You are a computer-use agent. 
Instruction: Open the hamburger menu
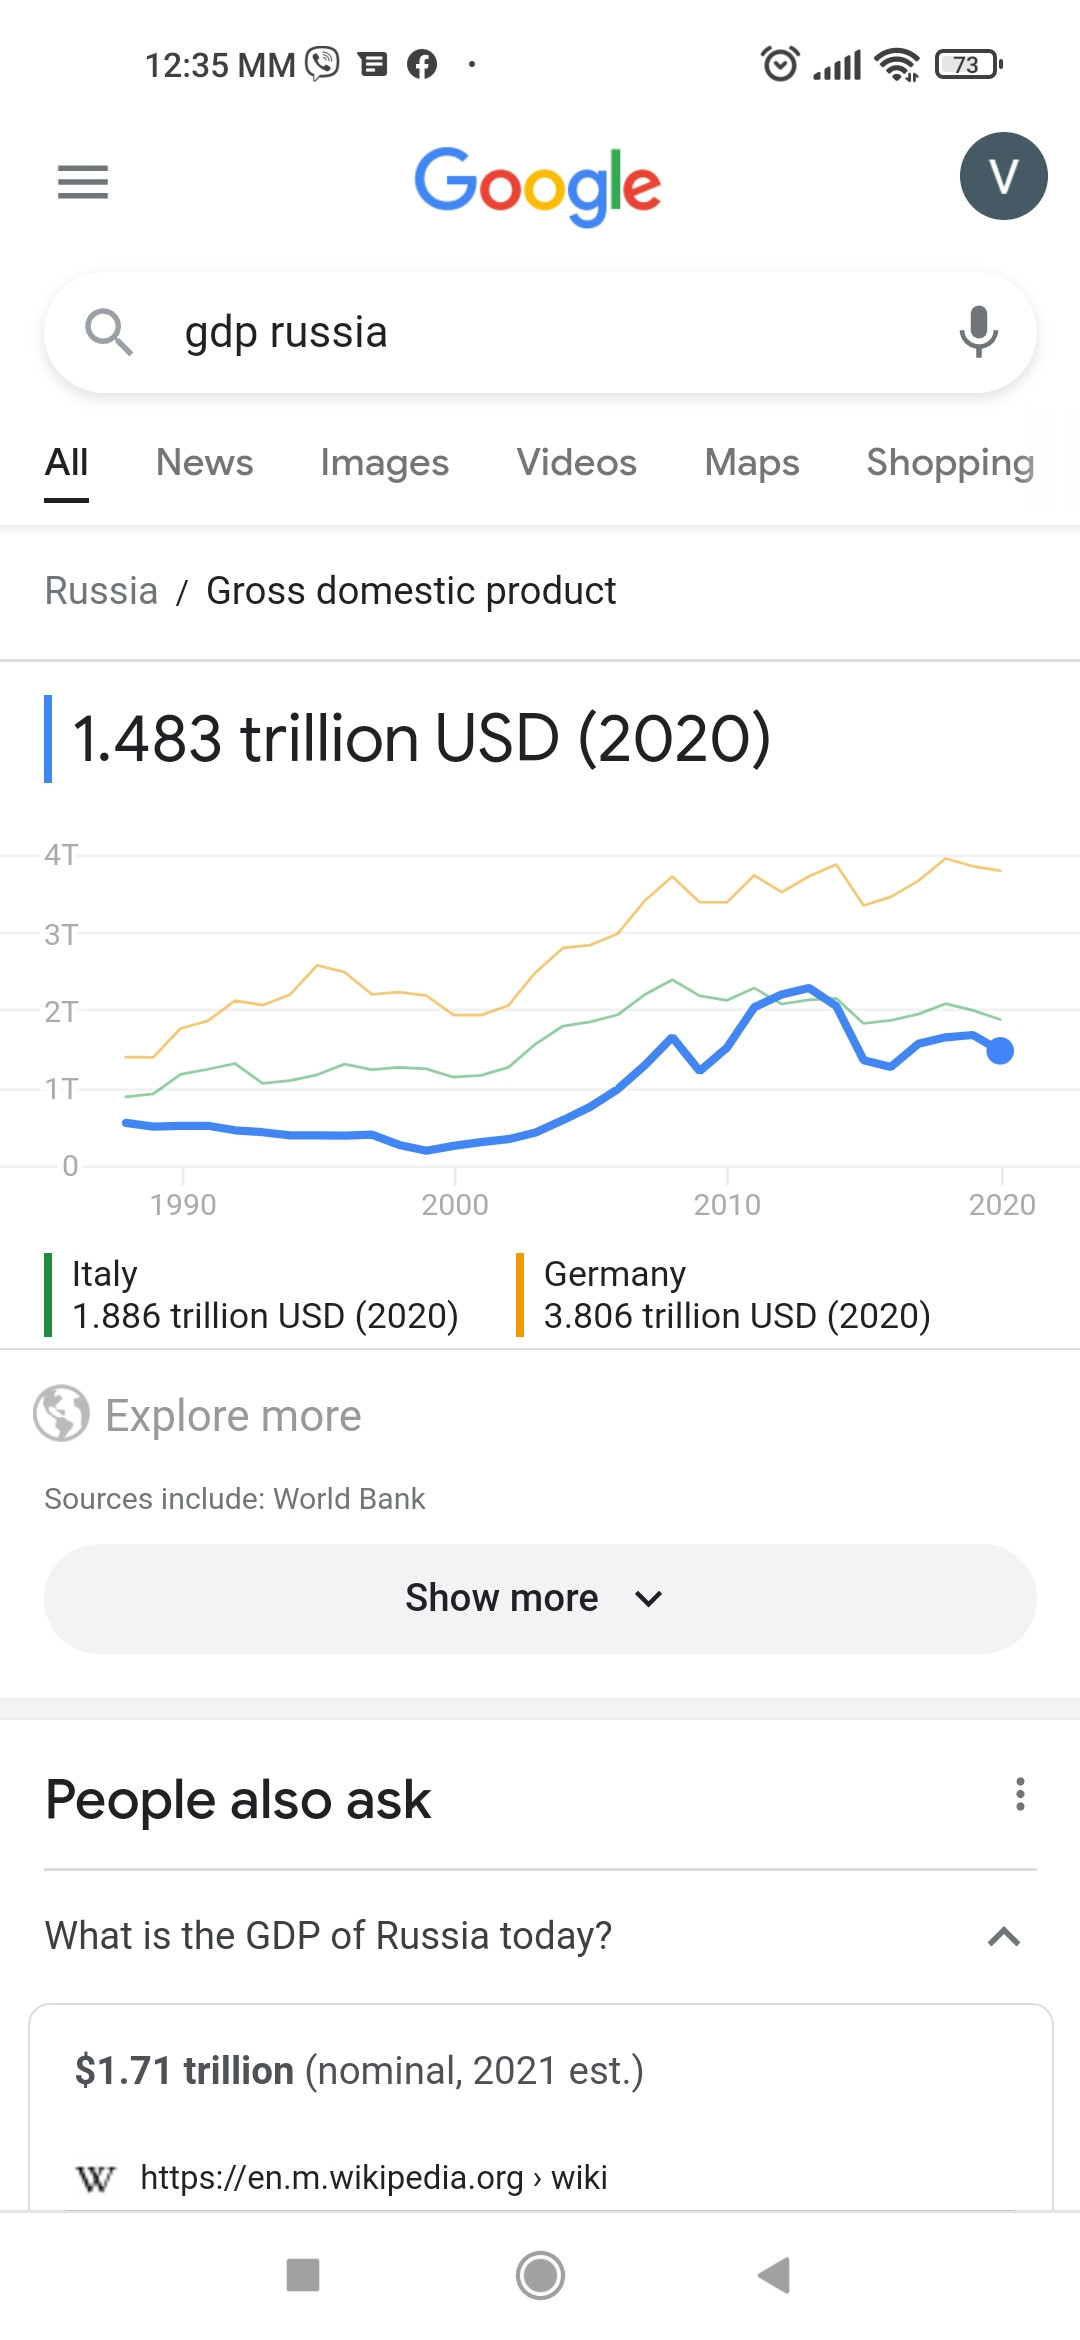(x=83, y=182)
